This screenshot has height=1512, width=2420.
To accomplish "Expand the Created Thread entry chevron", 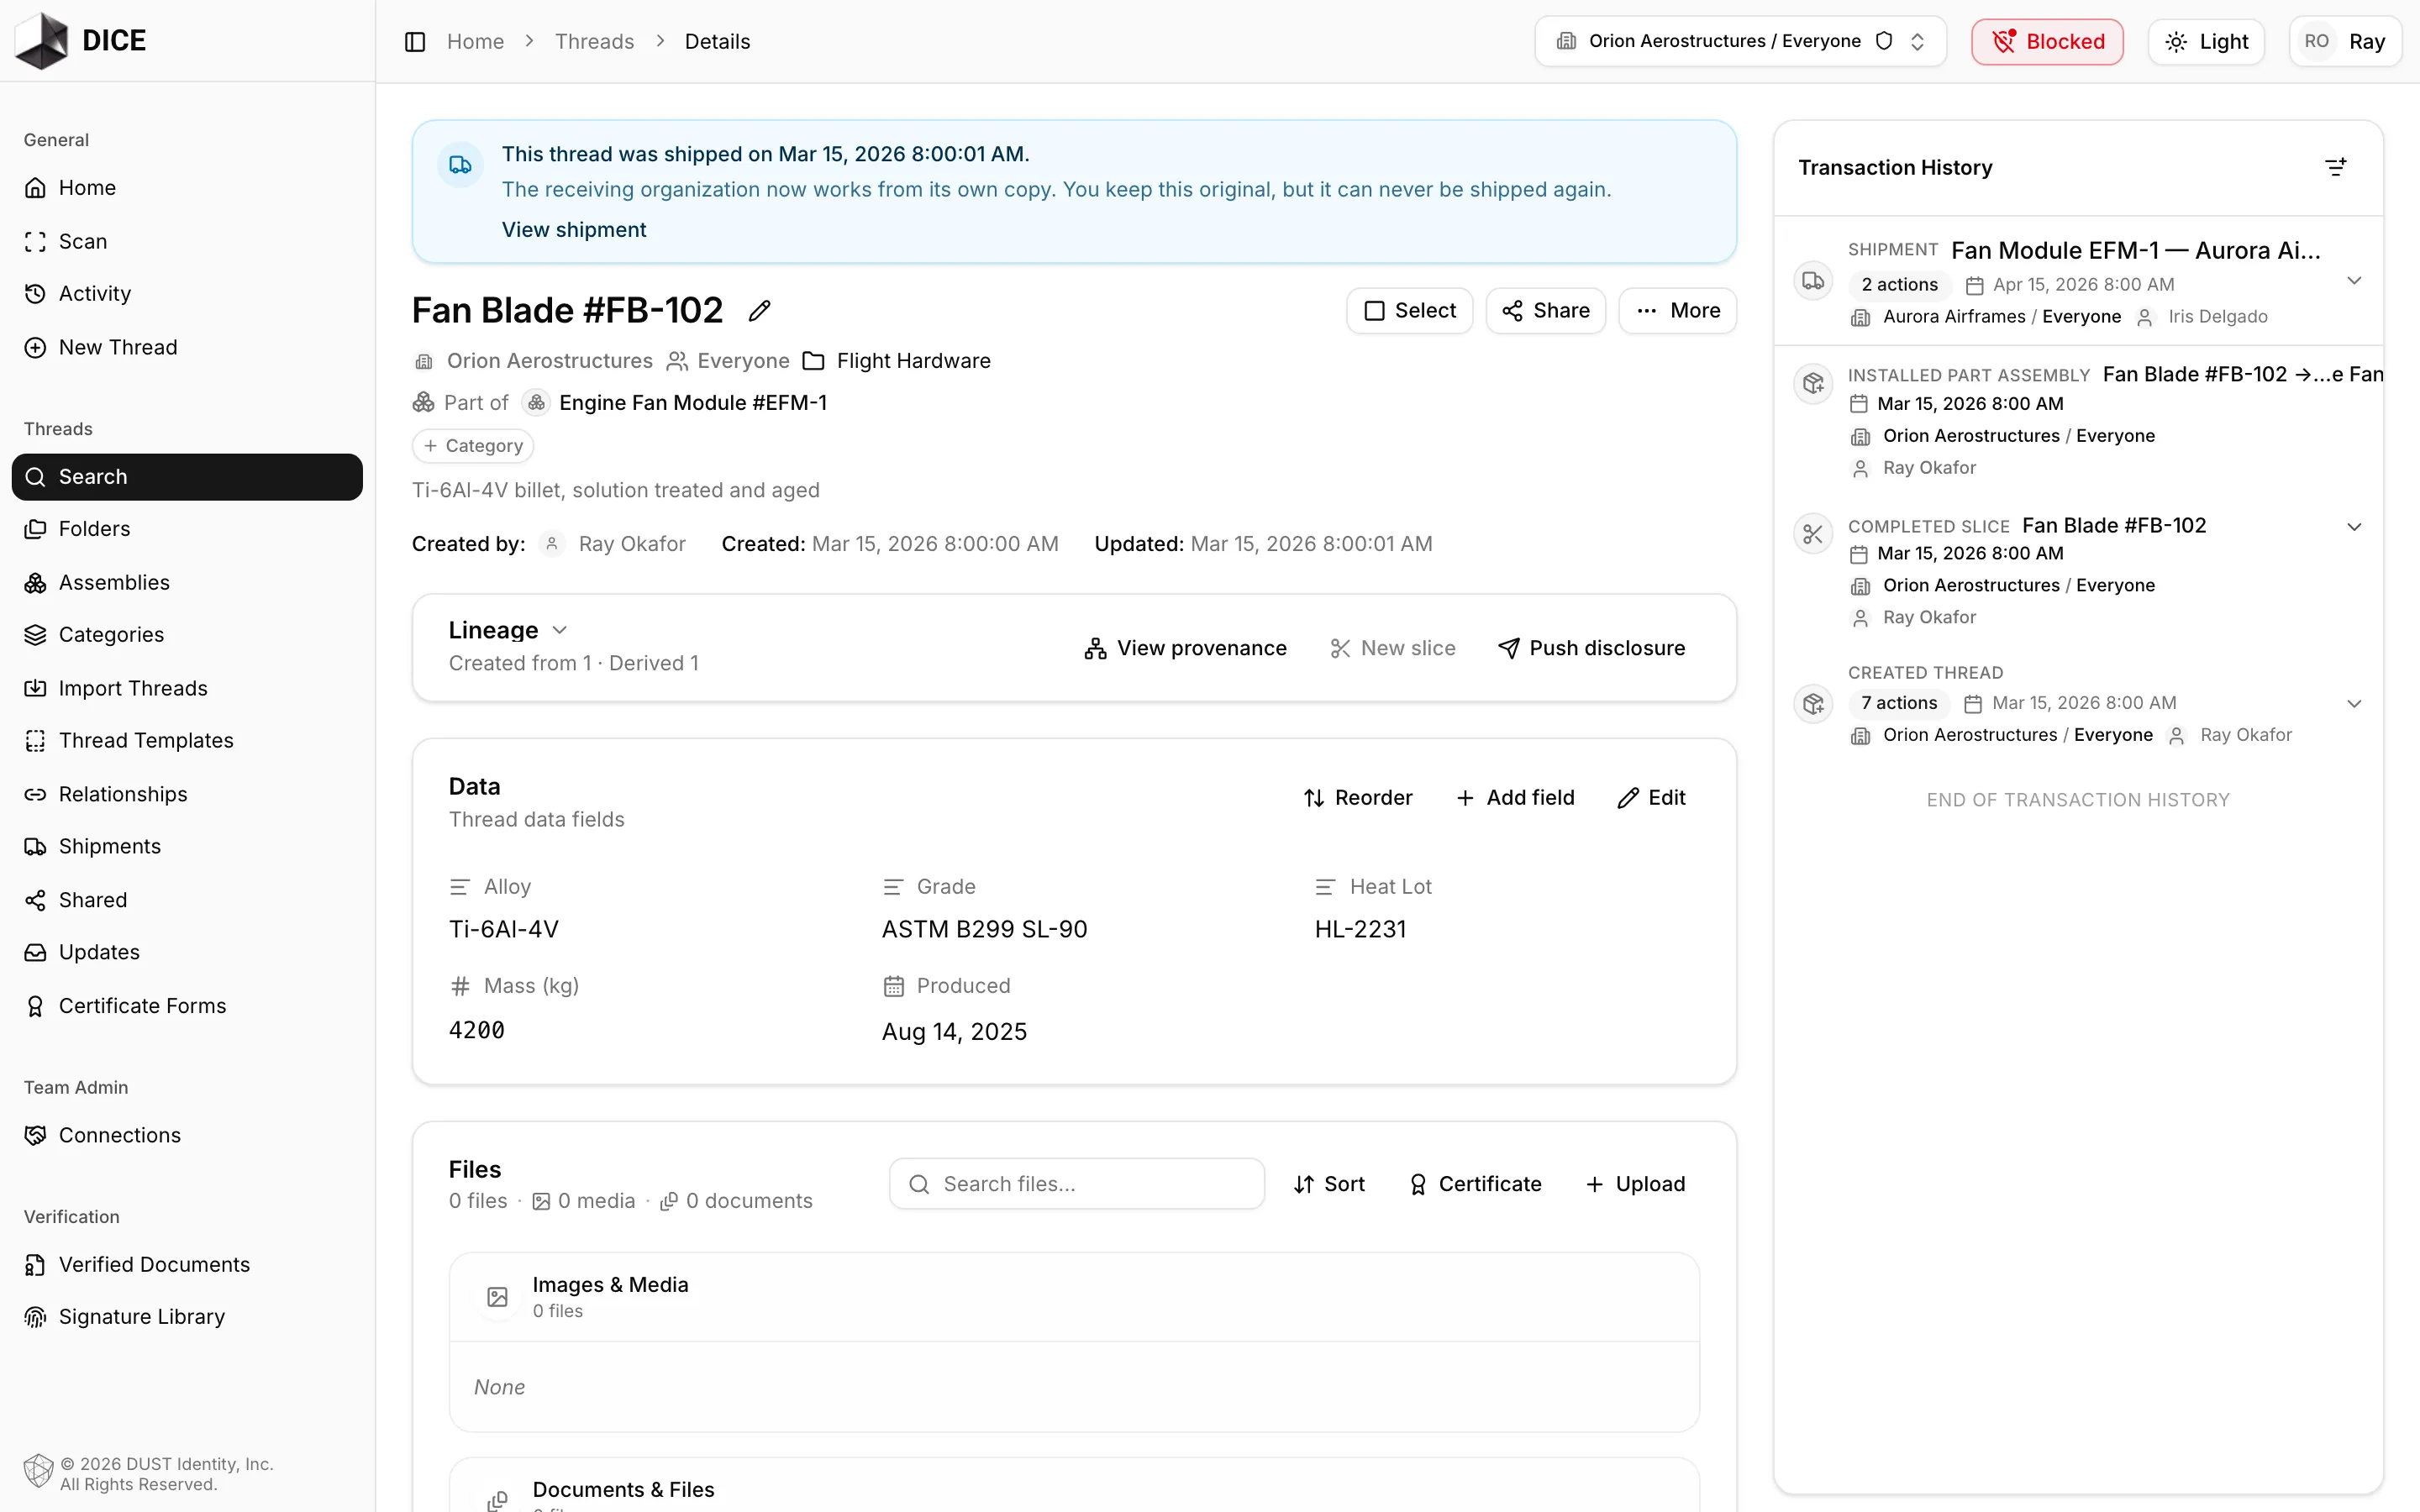I will (x=2354, y=704).
